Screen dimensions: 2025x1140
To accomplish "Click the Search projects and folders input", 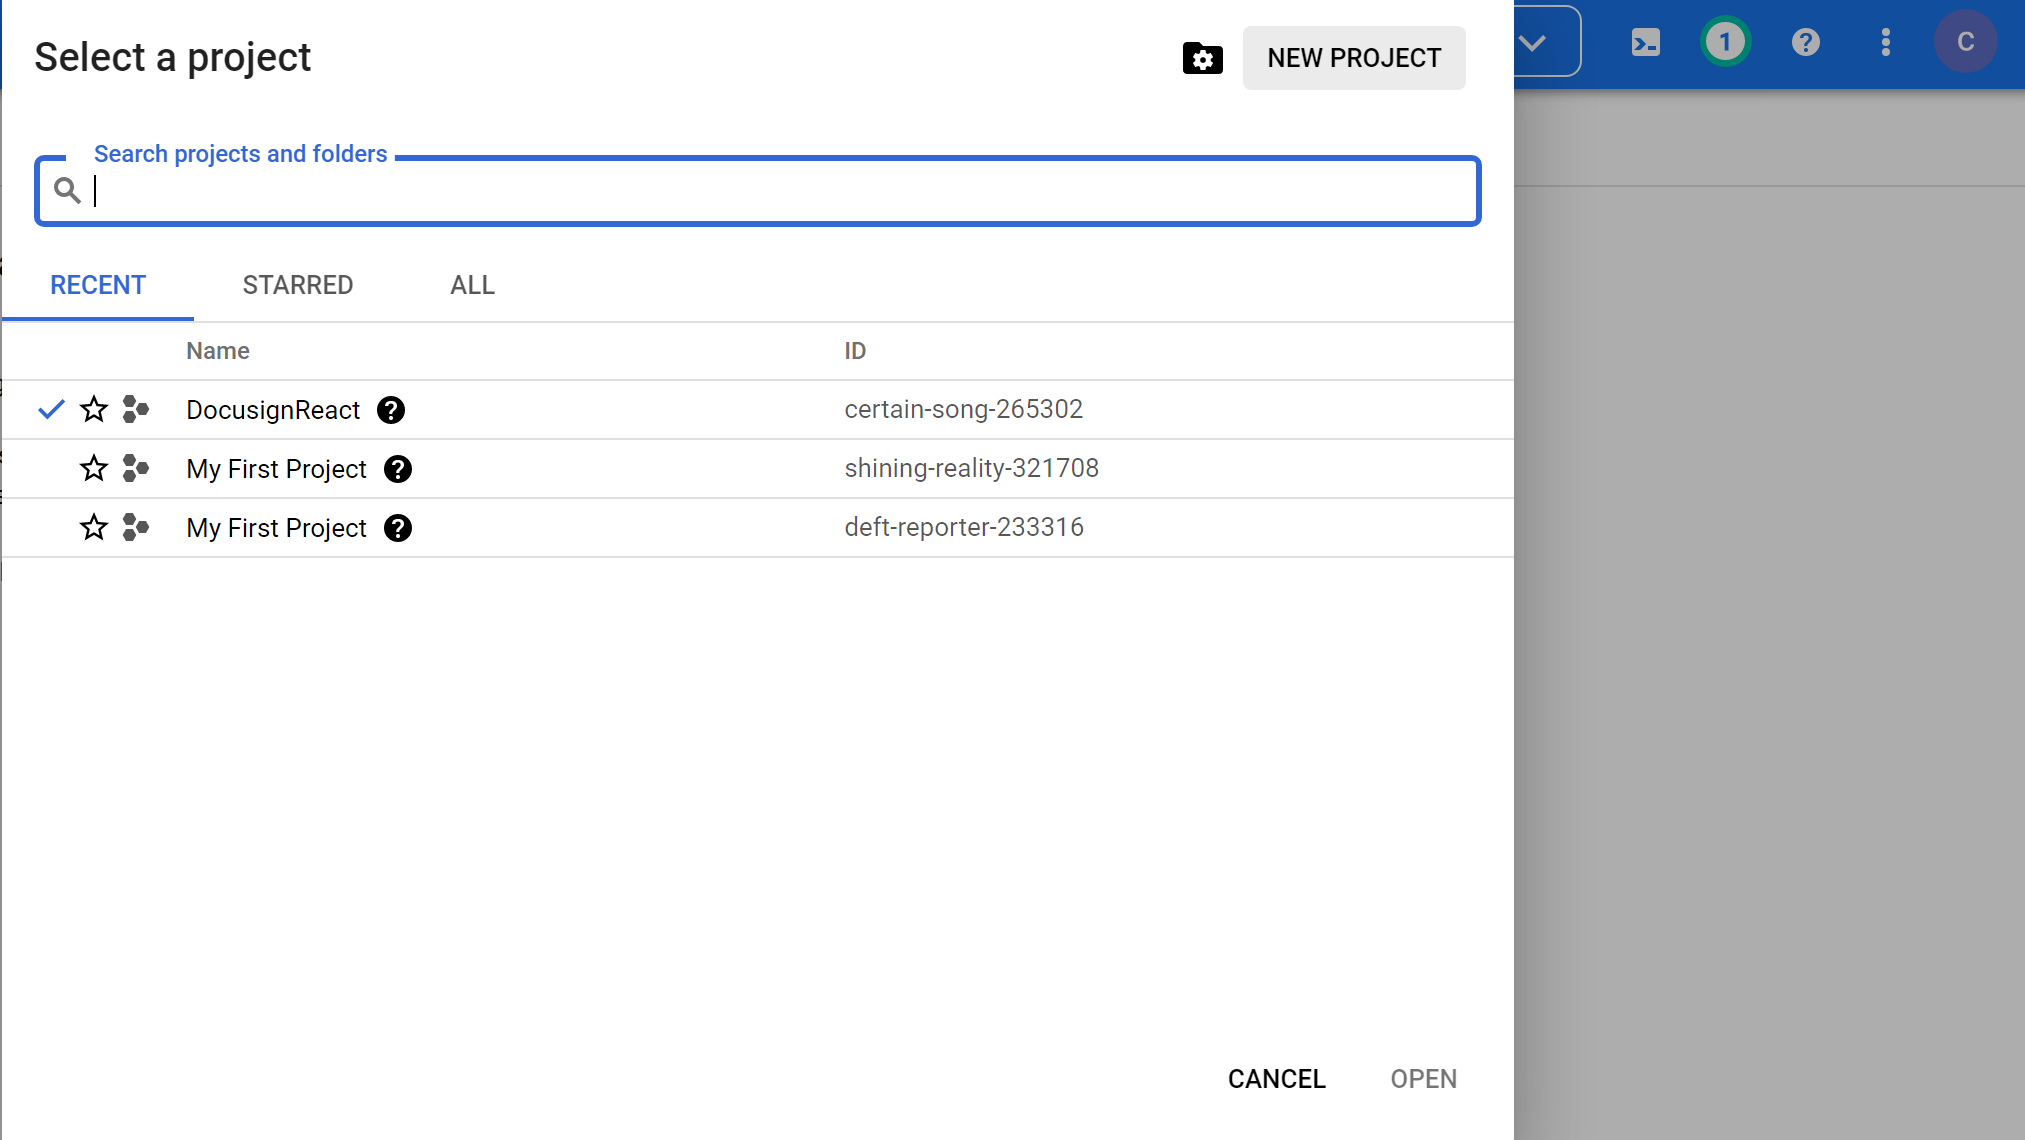I will (x=757, y=190).
